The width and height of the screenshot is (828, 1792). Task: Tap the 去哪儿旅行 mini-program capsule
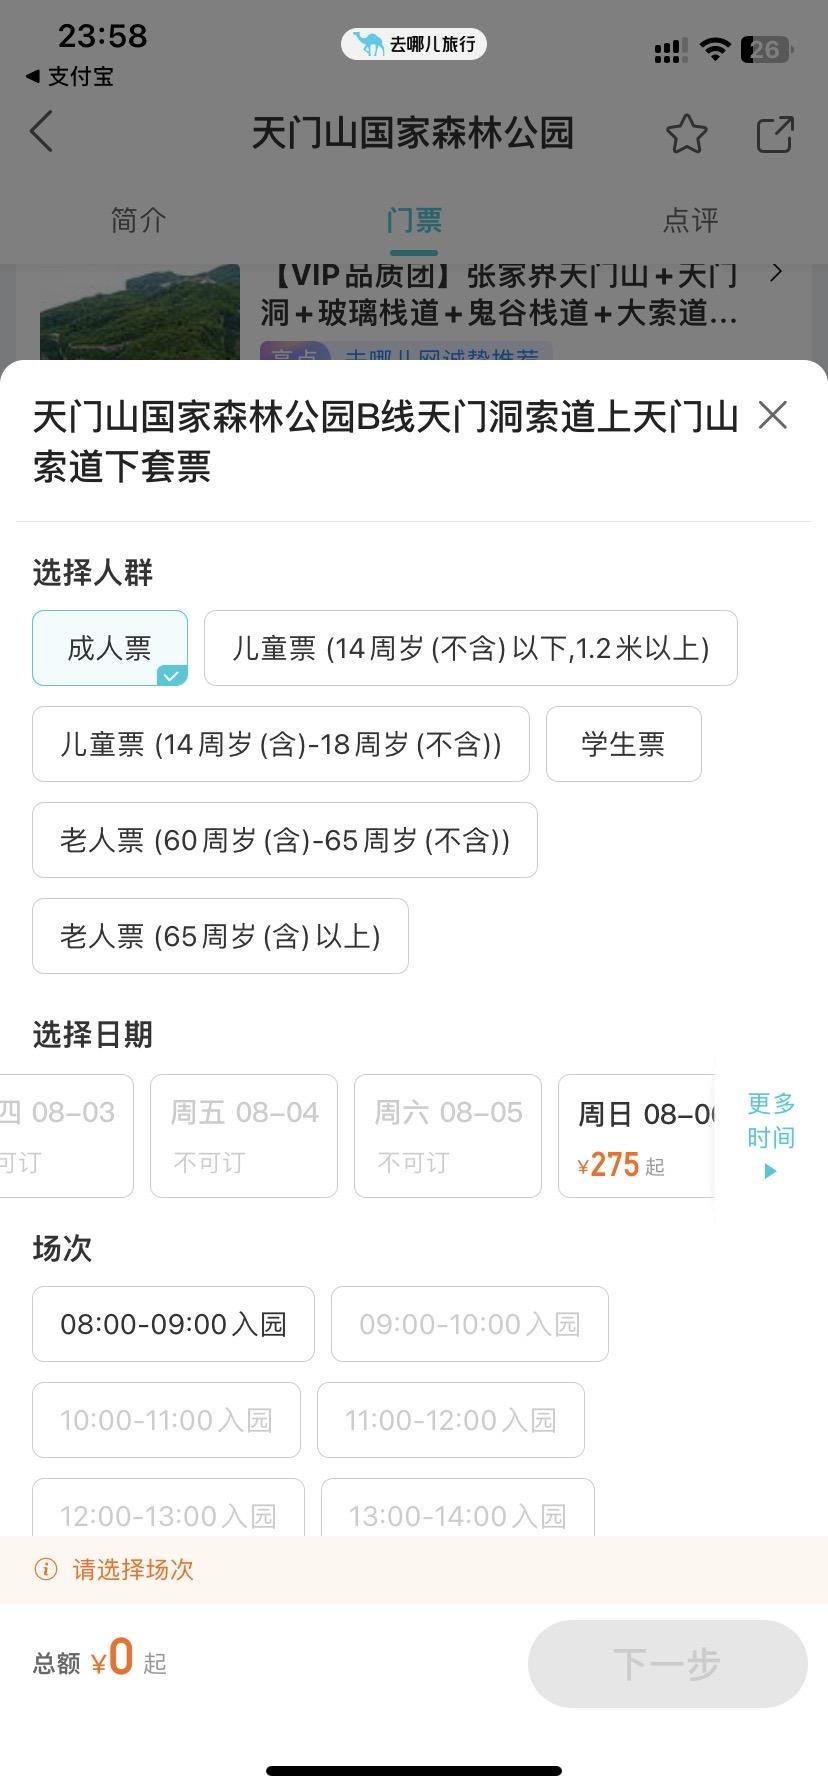(414, 44)
